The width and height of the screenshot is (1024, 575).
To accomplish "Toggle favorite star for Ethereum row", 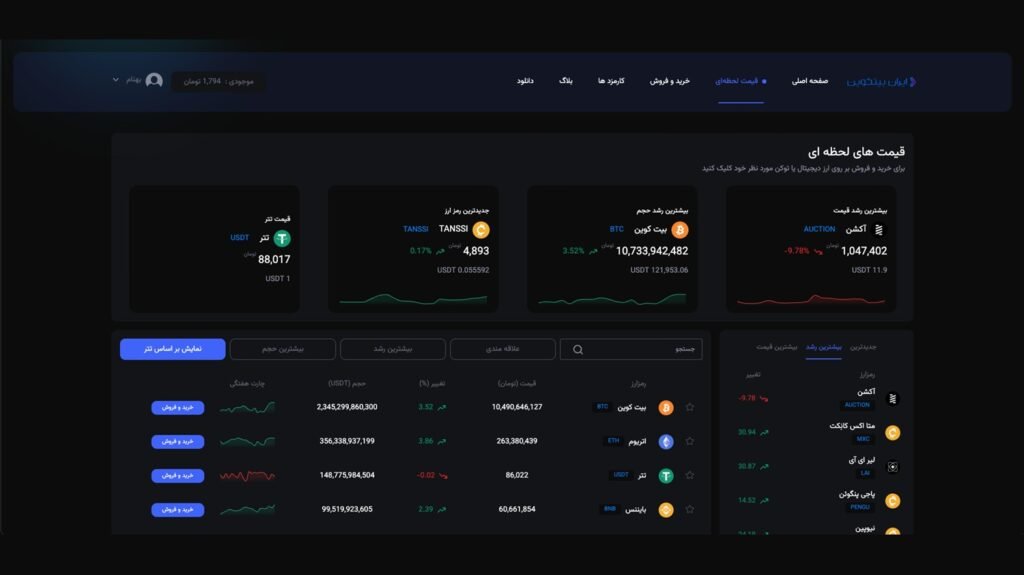I will click(690, 442).
